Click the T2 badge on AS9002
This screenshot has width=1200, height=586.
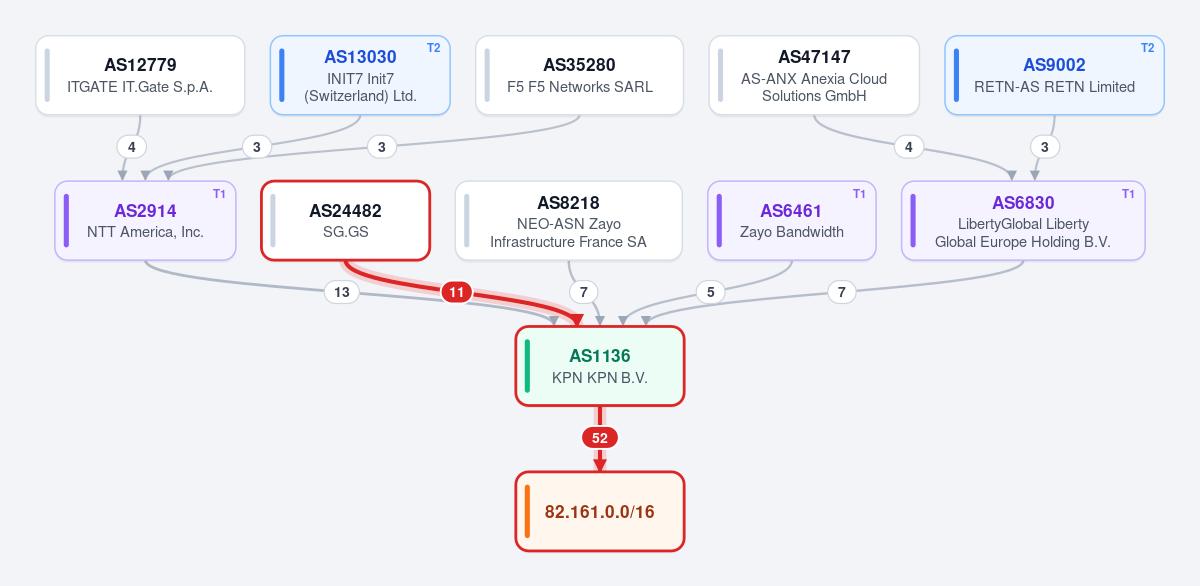[x=1147, y=48]
